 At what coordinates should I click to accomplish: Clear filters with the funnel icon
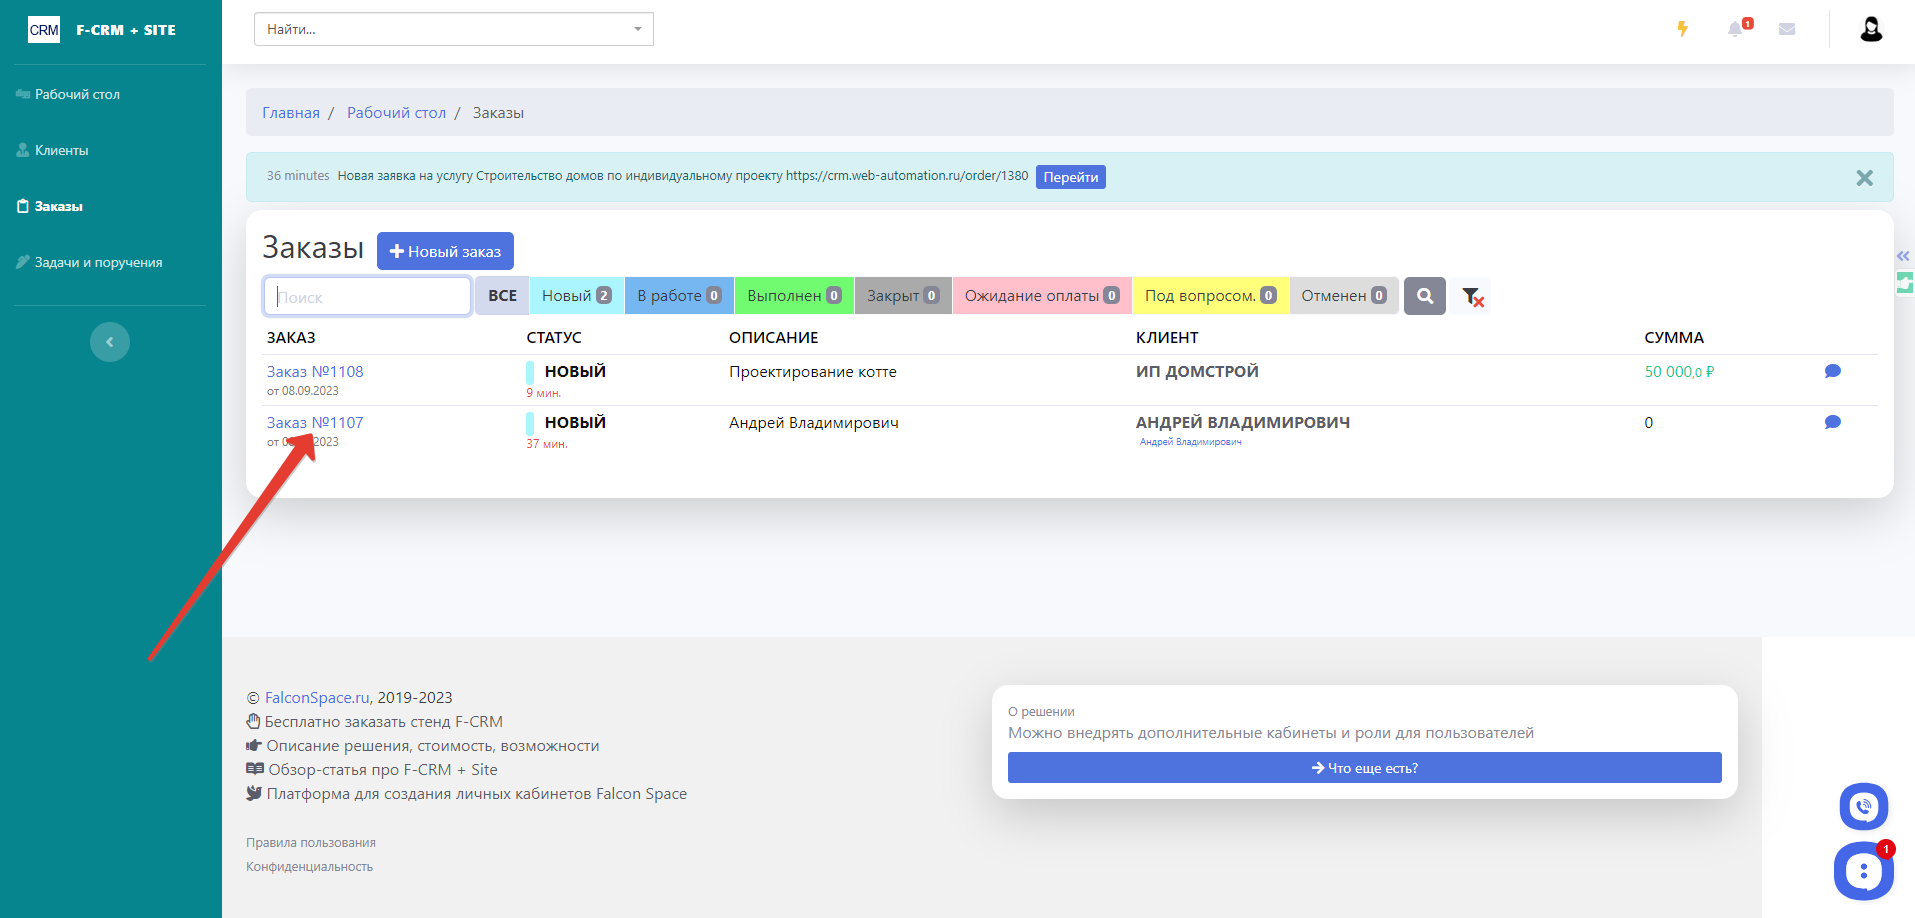tap(1472, 296)
